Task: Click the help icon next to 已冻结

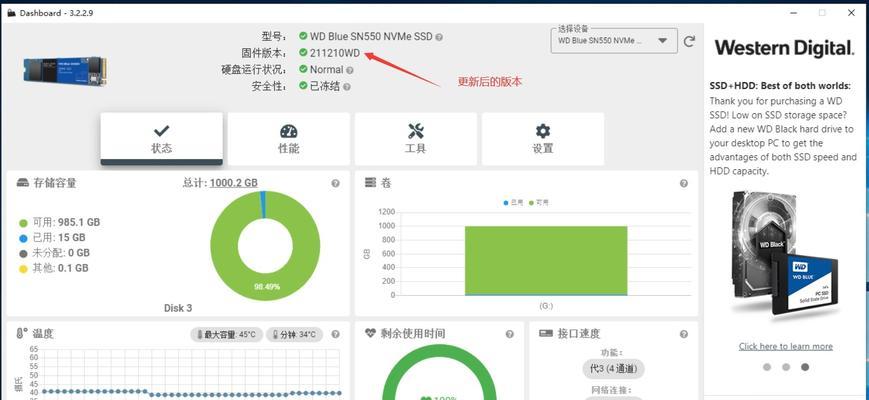Action: point(346,87)
